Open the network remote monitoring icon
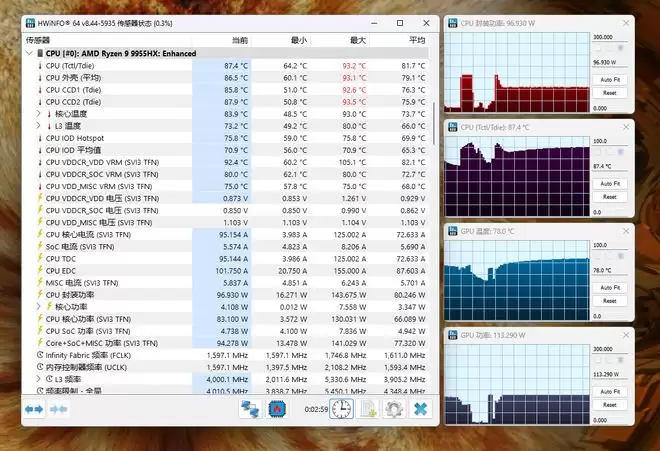Screen dimensions: 660x451 (x=250, y=409)
